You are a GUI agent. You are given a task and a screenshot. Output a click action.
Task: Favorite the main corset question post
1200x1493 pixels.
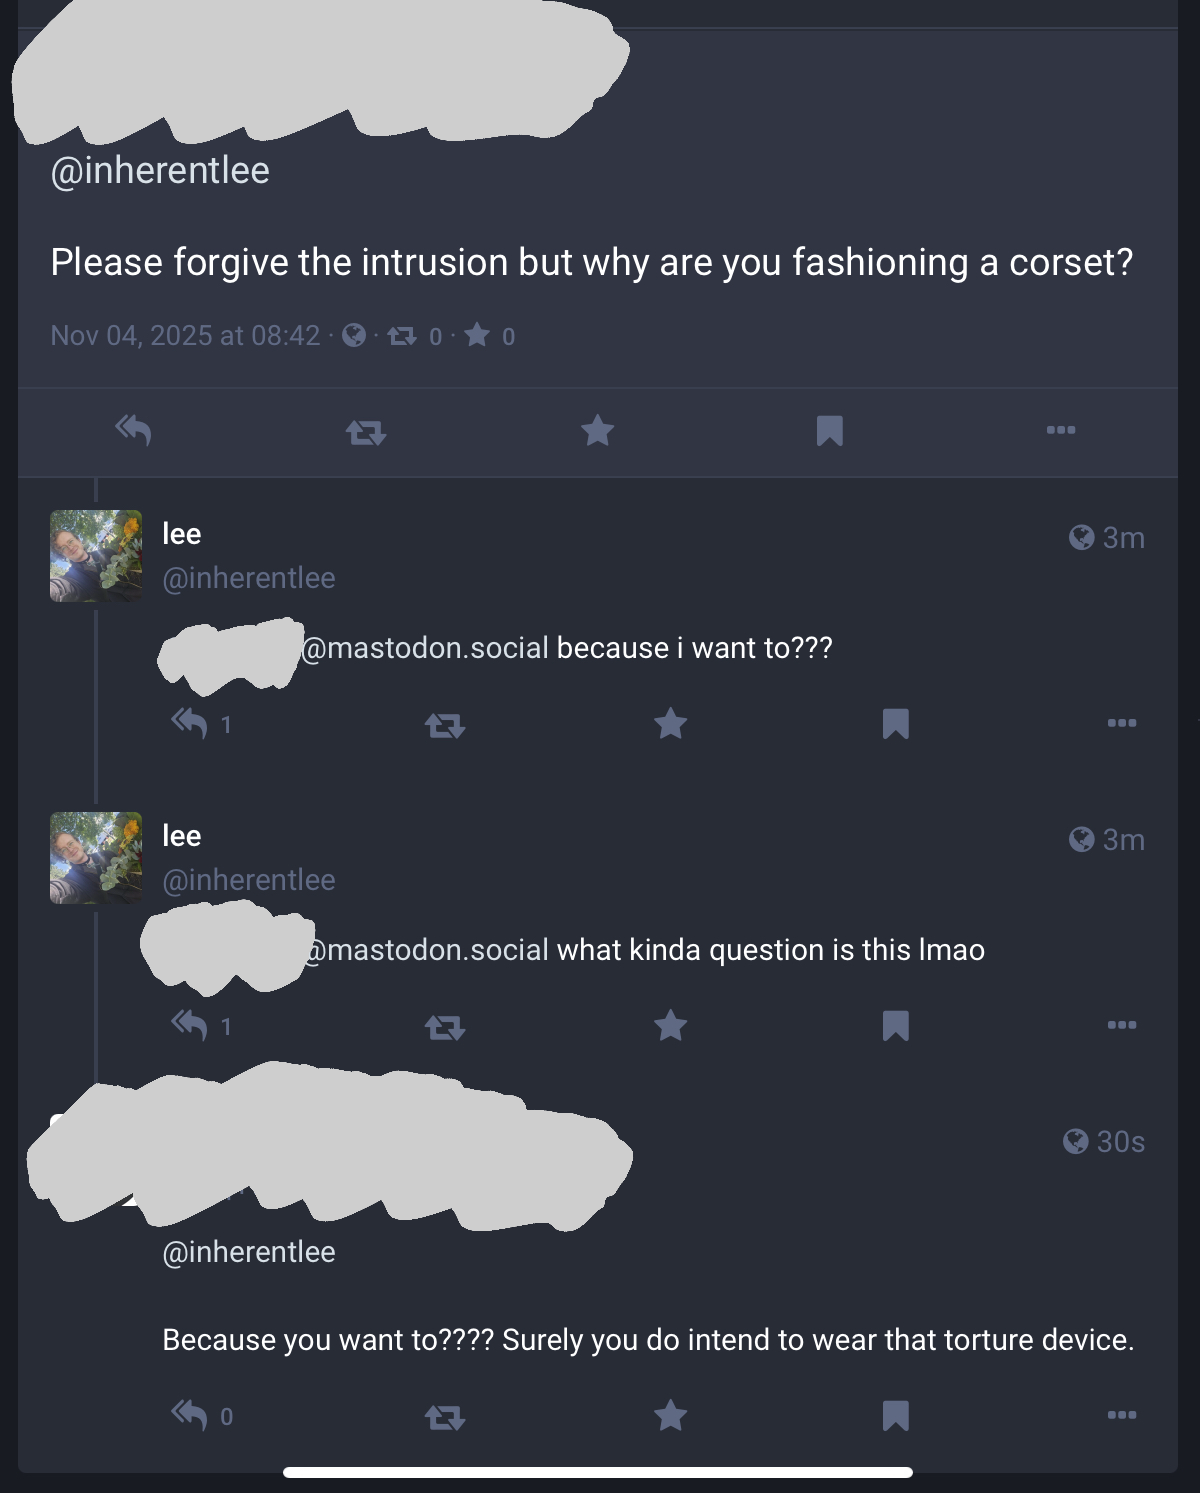[598, 431]
